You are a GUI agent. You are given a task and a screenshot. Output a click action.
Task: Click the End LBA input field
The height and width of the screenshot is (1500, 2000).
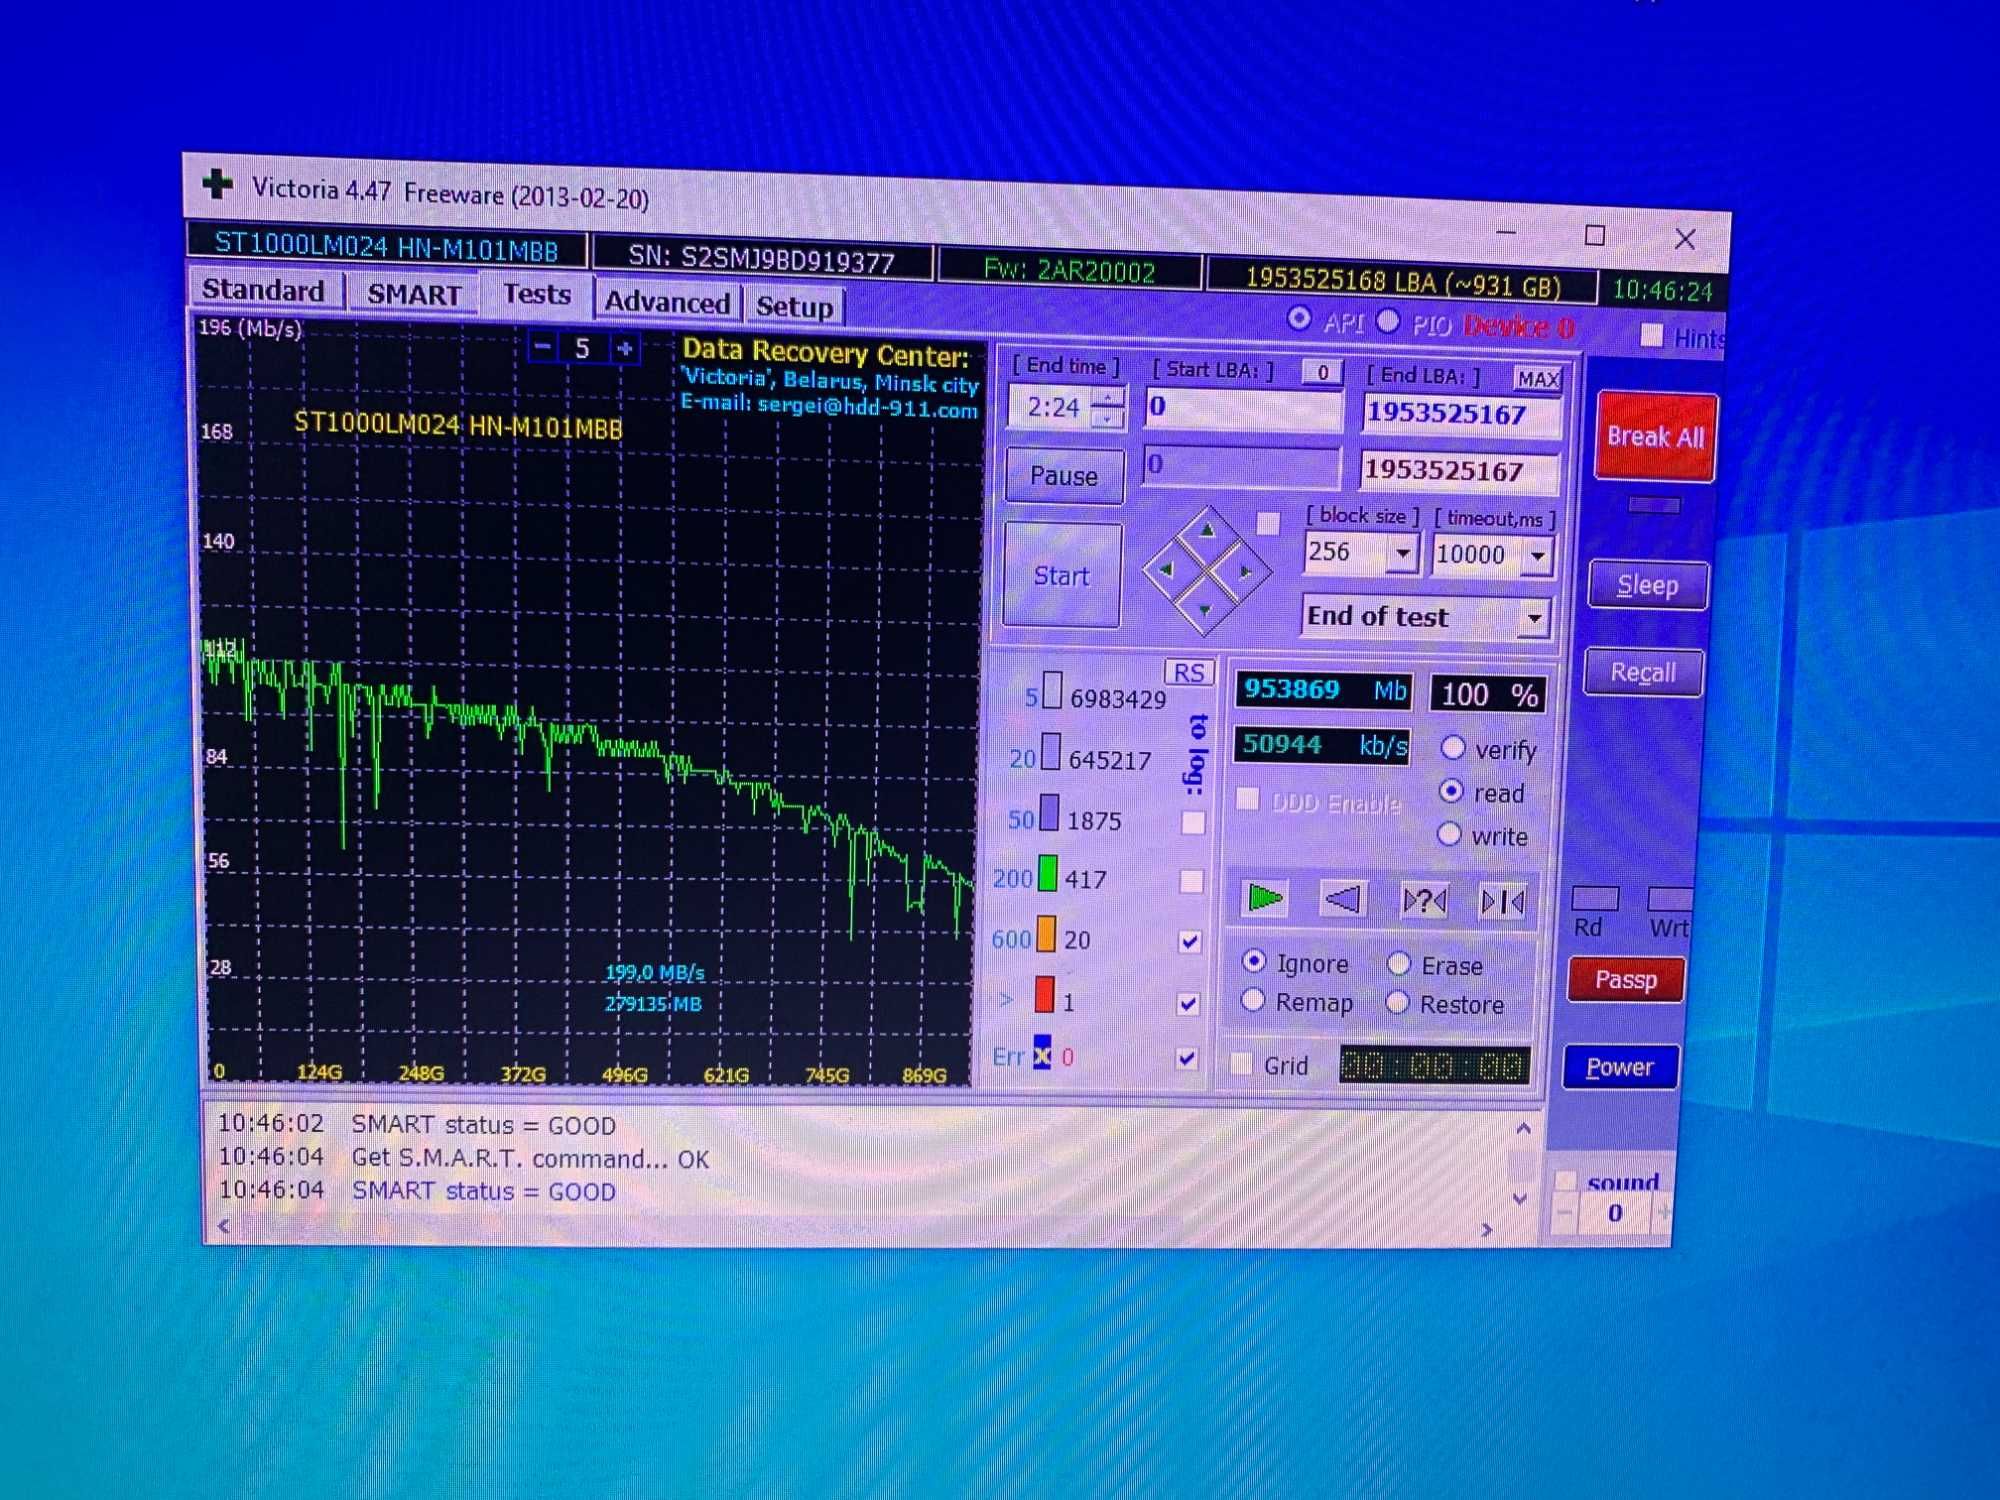1459,414
